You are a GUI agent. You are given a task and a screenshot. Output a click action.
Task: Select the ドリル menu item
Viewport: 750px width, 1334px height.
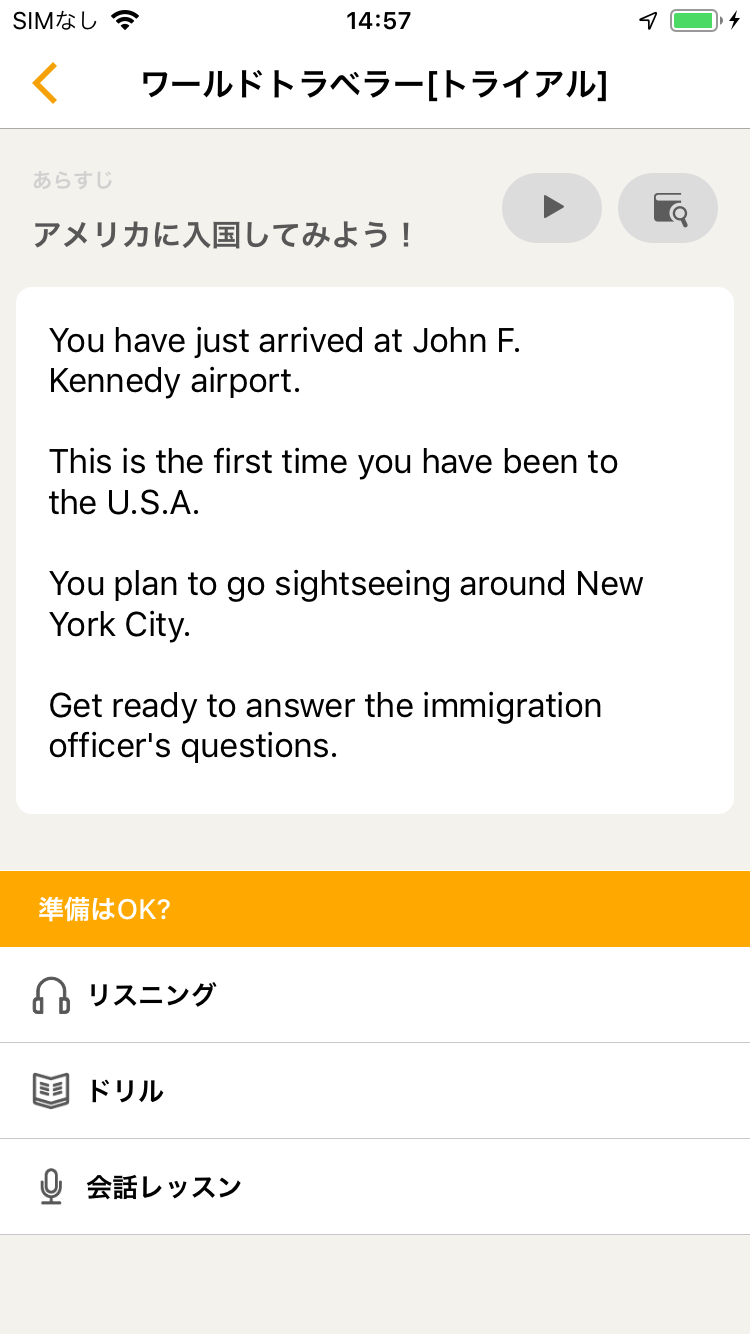tap(126, 1091)
